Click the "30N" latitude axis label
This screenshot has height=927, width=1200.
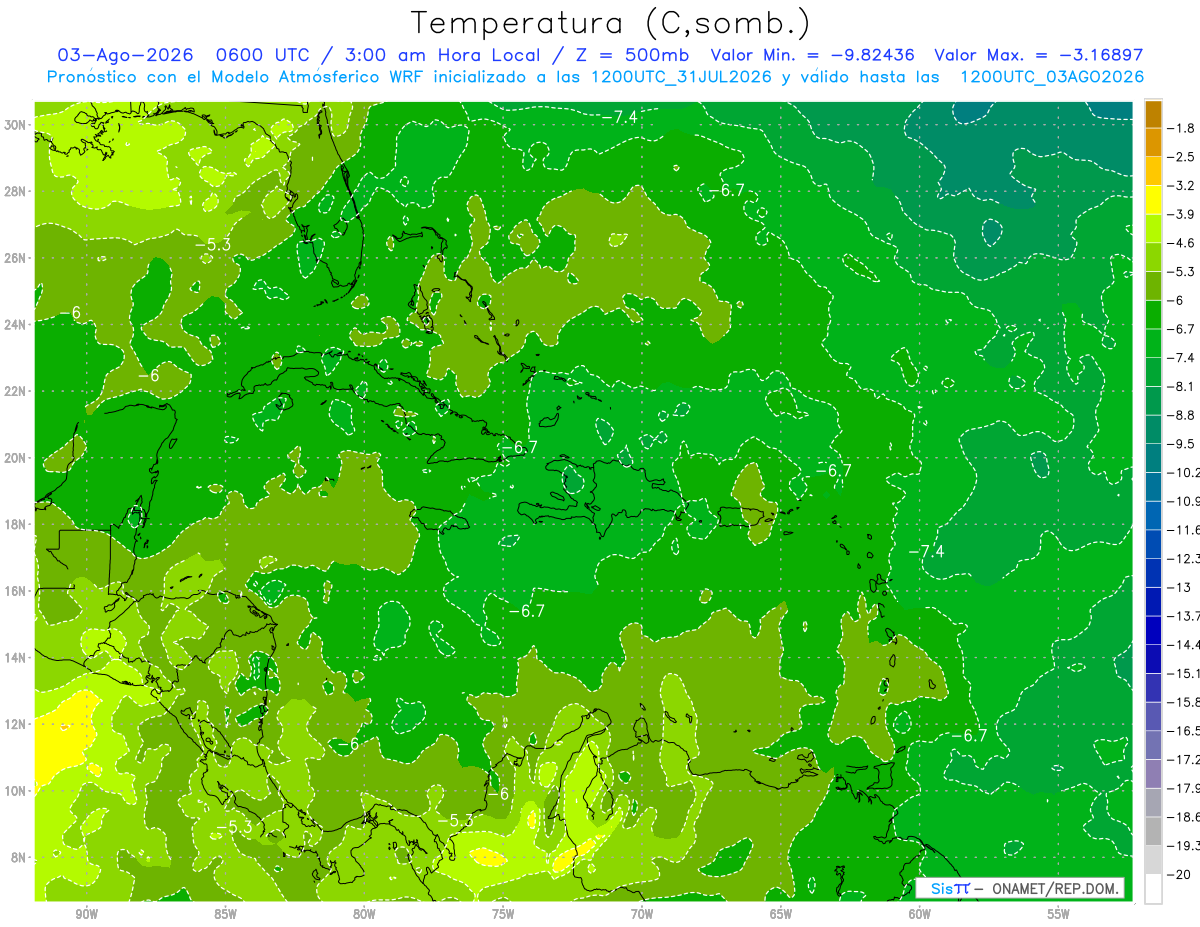(x=16, y=124)
